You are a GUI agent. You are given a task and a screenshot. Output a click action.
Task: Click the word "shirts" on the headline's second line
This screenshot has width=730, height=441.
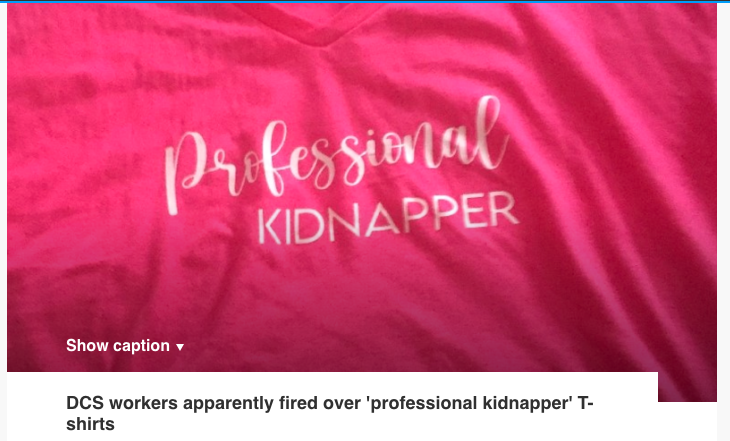point(90,424)
